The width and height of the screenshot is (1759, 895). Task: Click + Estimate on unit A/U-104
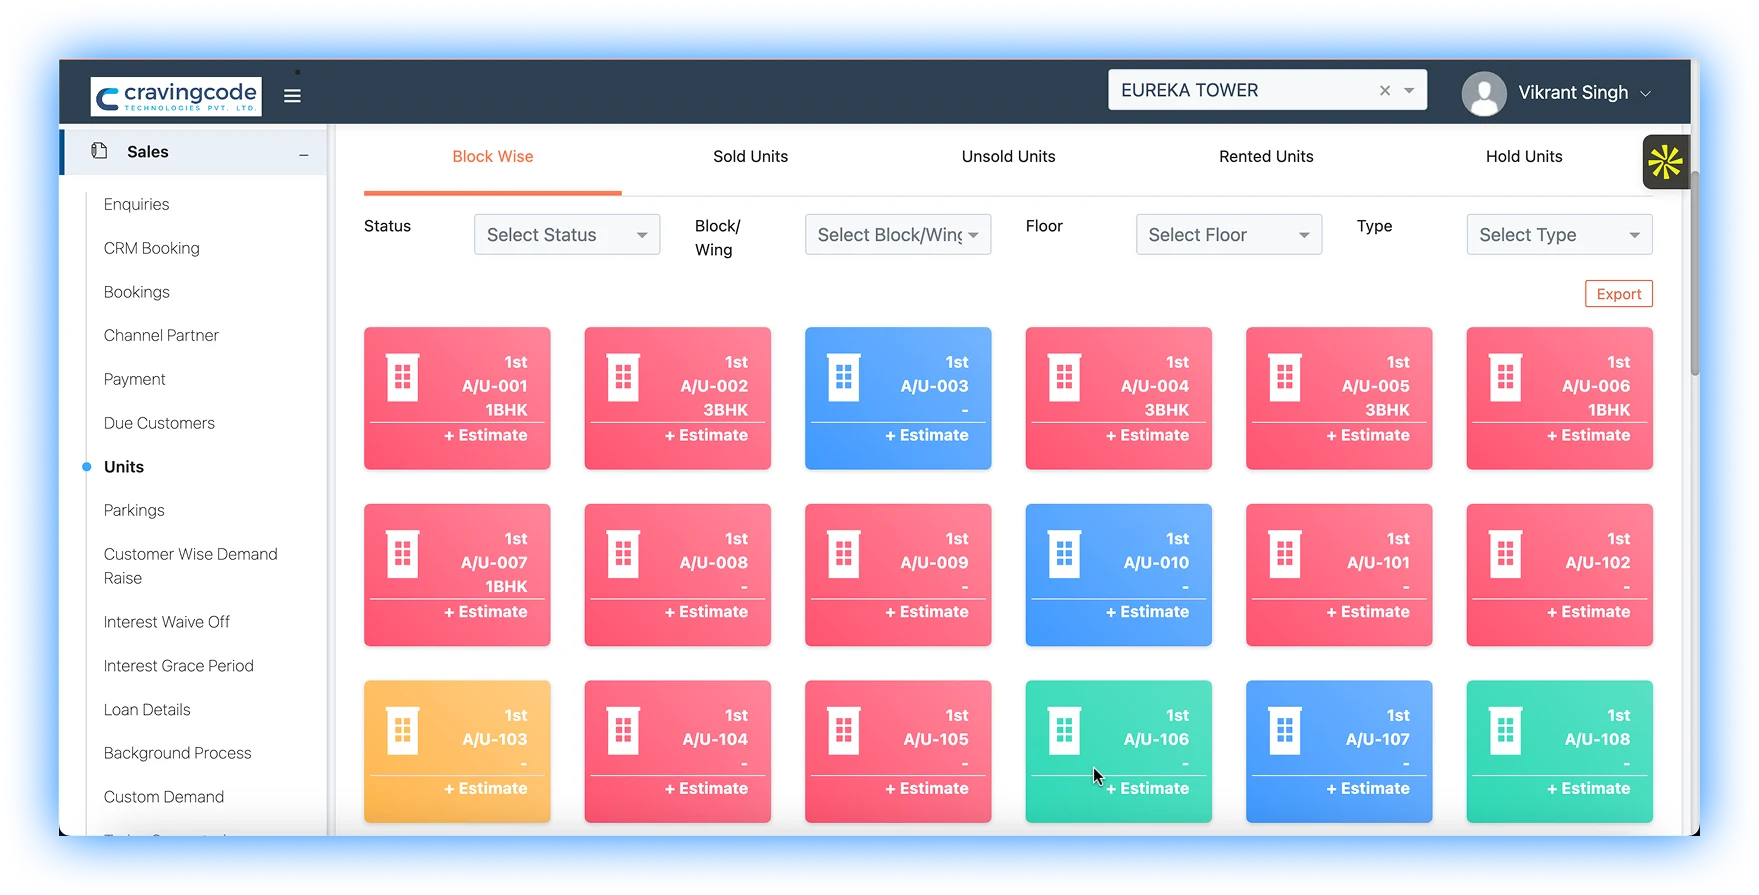point(706,788)
